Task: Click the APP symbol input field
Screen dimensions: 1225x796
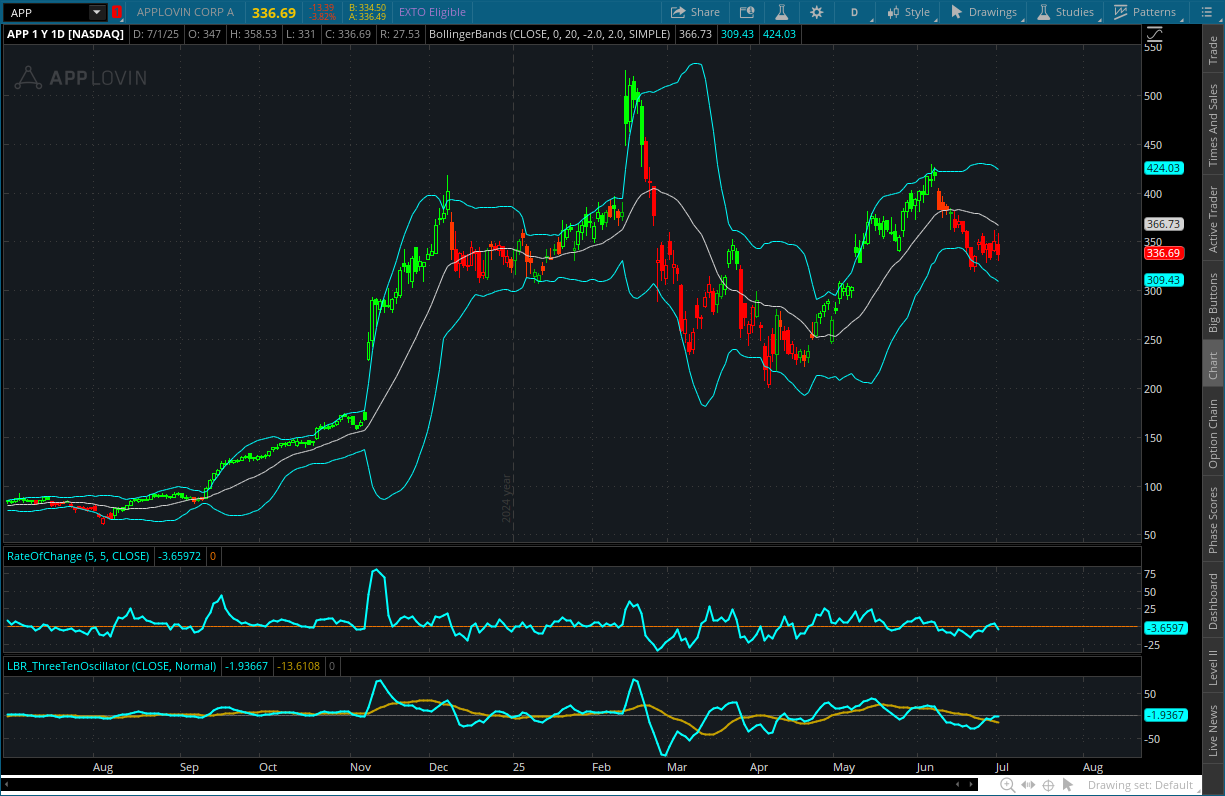Action: pyautogui.click(x=46, y=12)
